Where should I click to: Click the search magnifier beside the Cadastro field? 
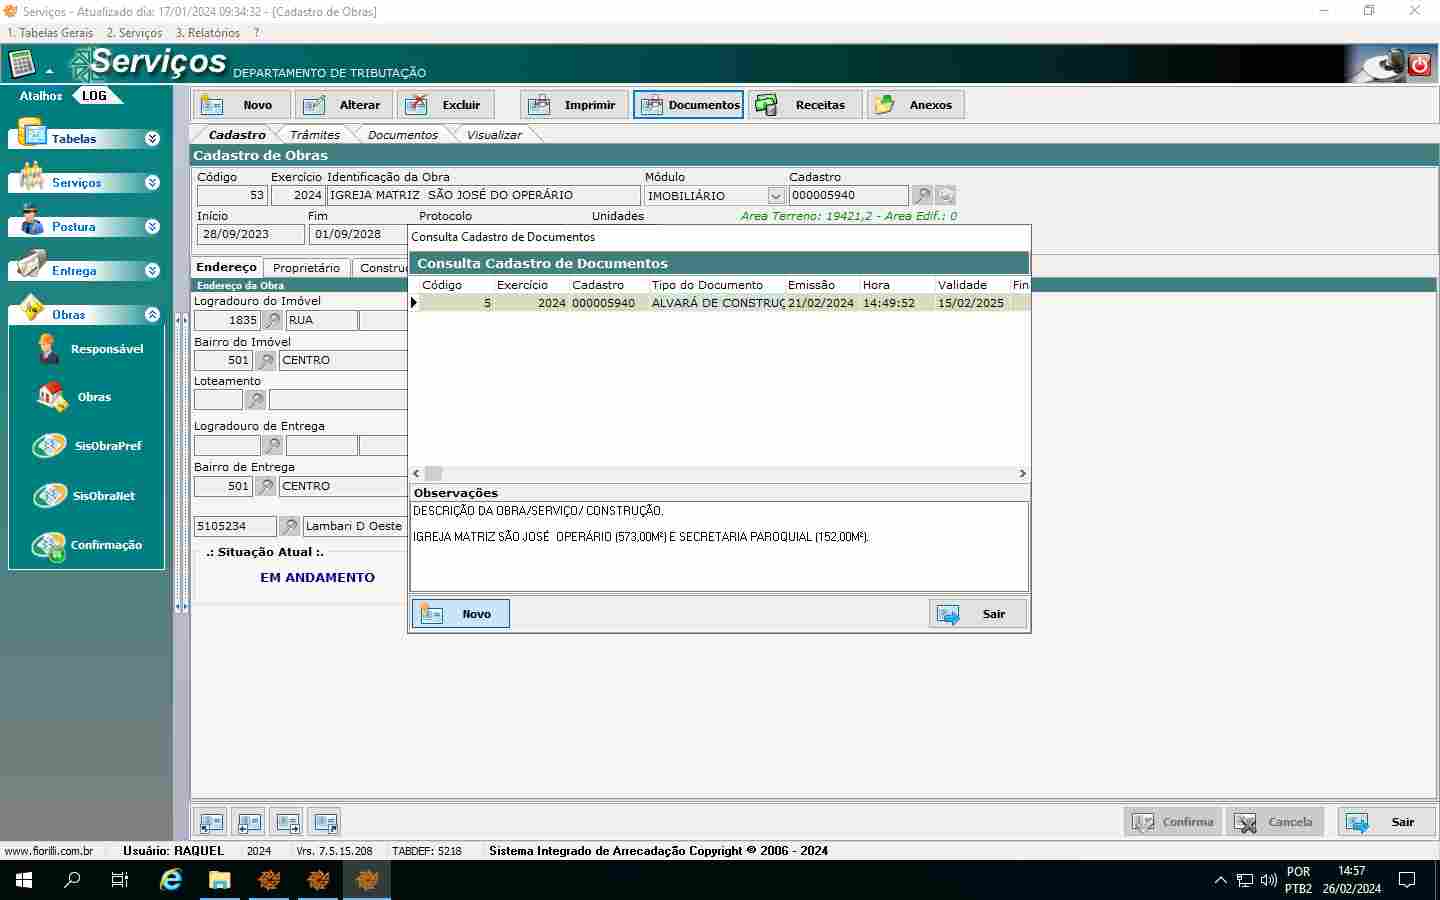pyautogui.click(x=922, y=196)
